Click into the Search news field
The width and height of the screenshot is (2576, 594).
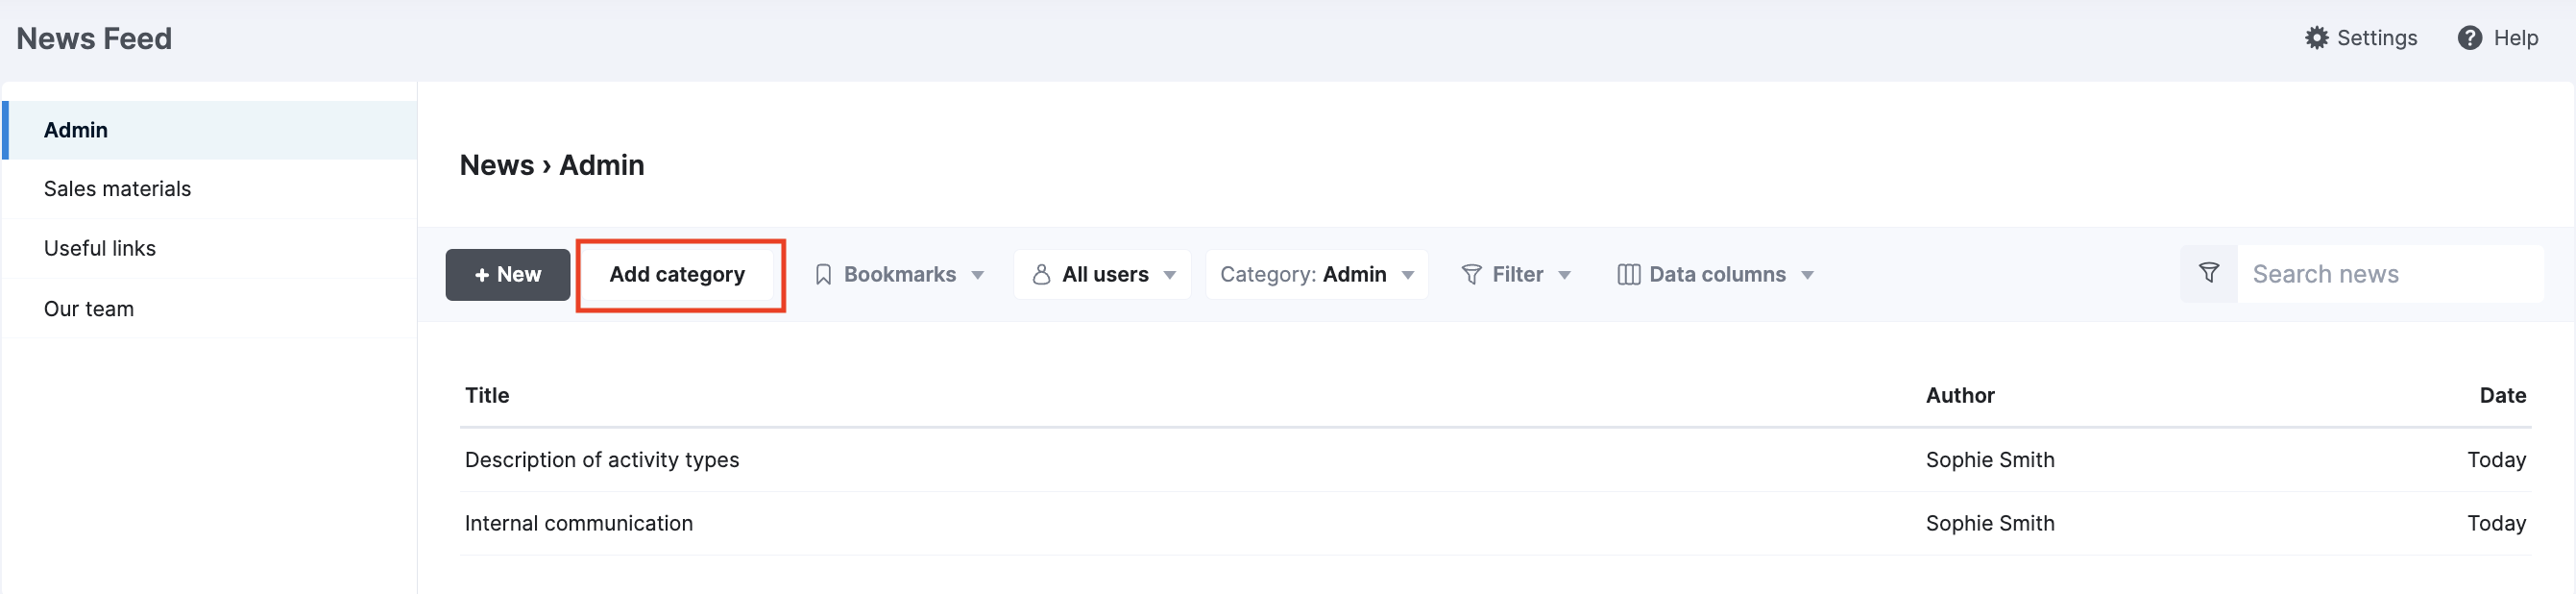pyautogui.click(x=2389, y=274)
